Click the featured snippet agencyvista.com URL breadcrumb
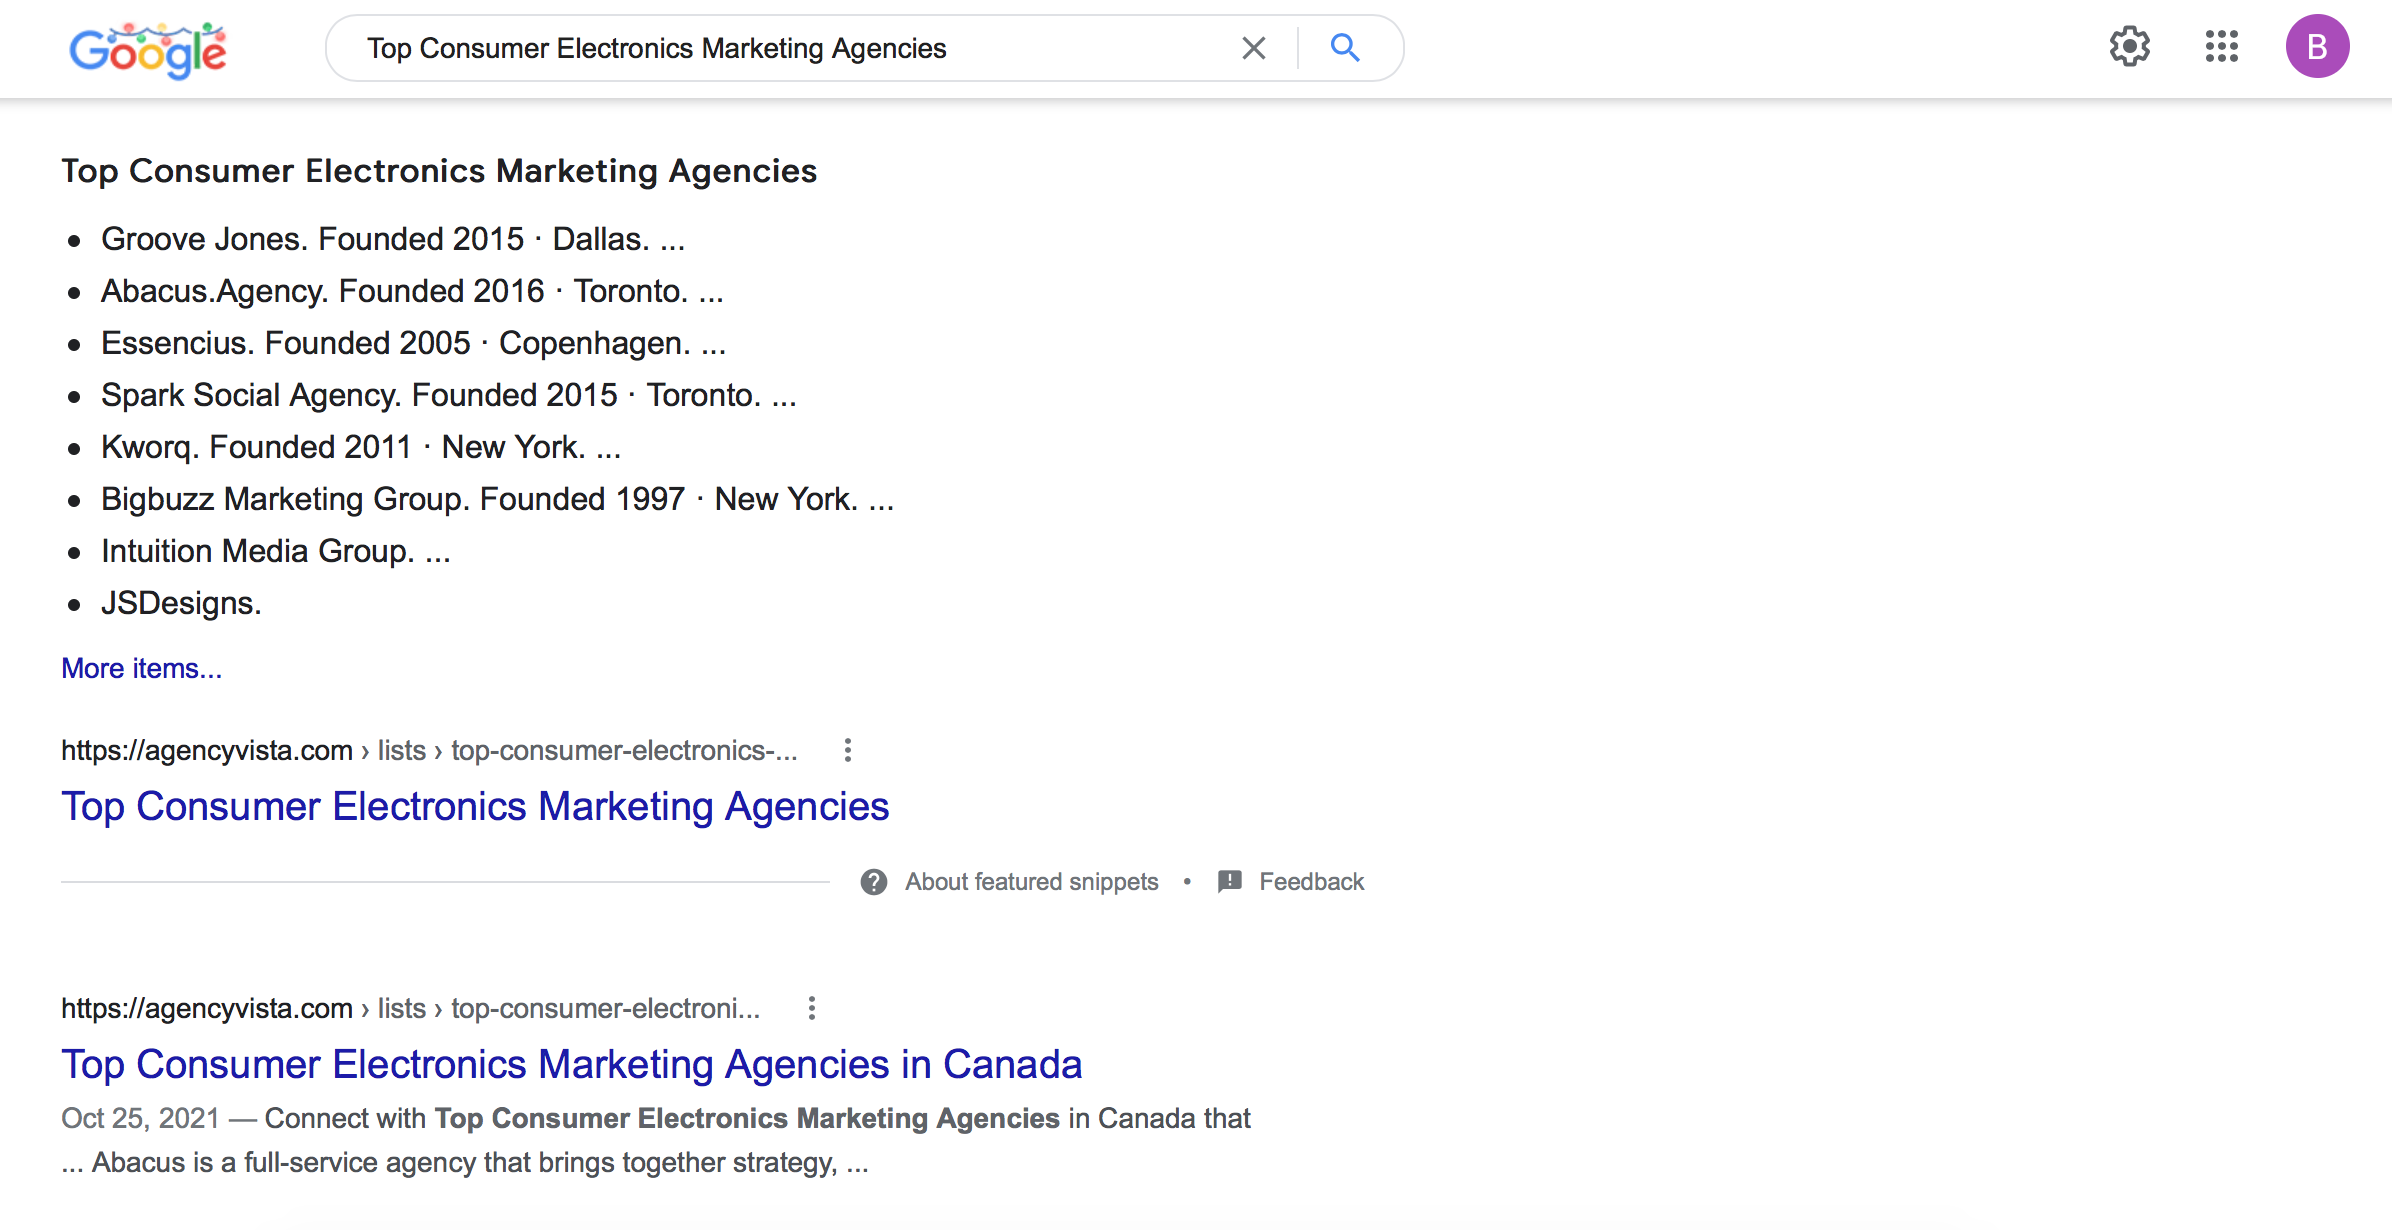 coord(430,750)
